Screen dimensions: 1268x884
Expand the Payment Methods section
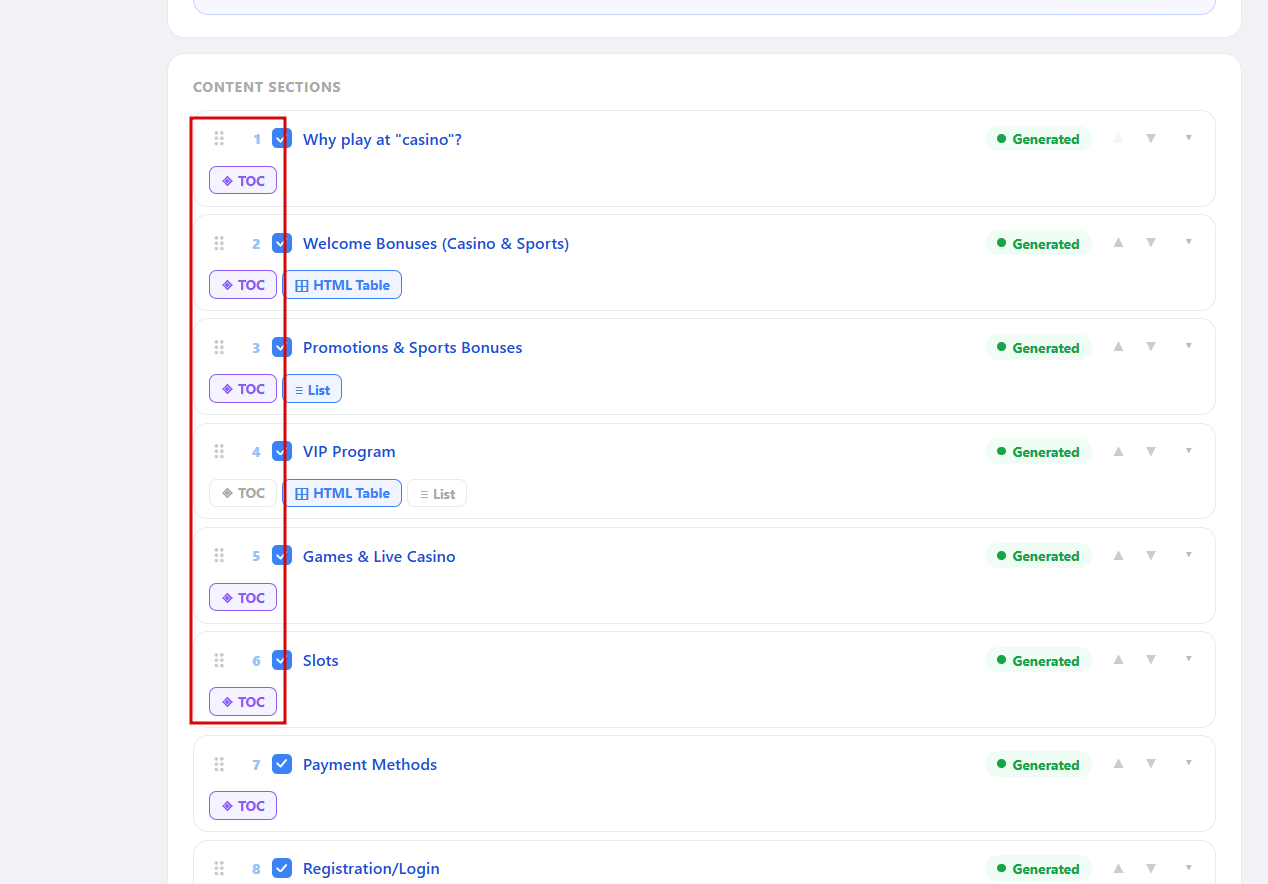tap(1188, 763)
